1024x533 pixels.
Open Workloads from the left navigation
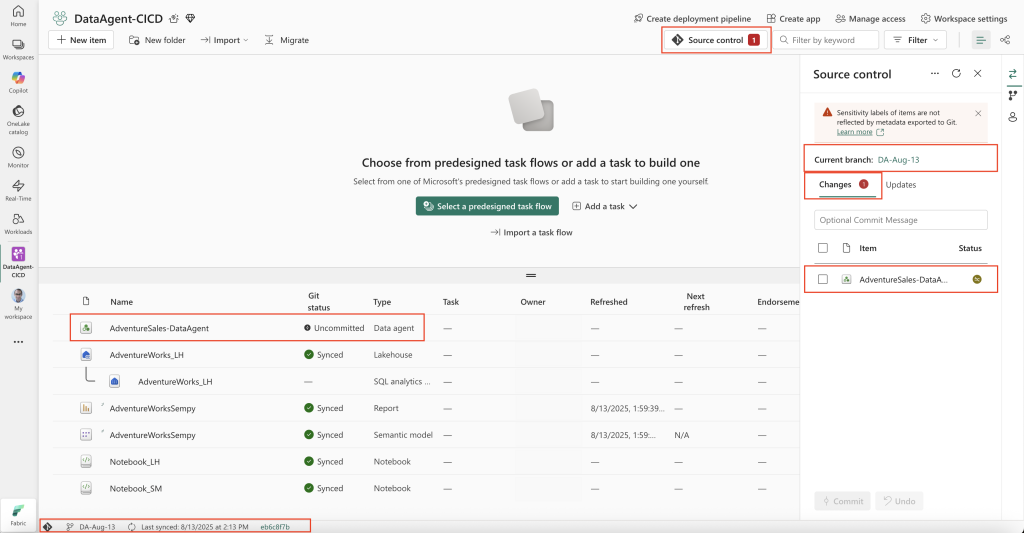point(18,222)
